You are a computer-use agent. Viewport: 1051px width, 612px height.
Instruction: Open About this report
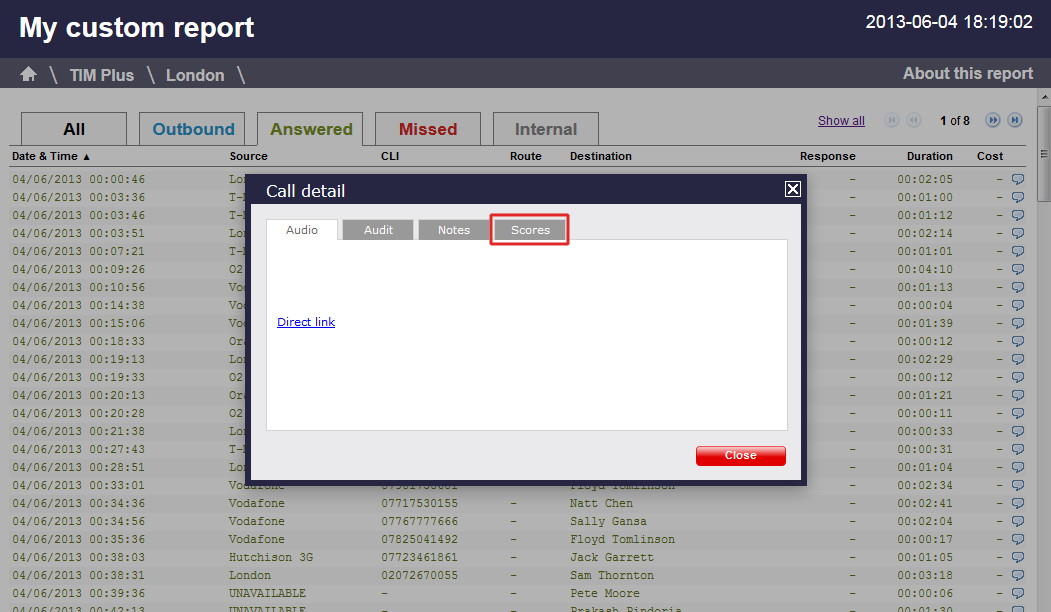click(x=967, y=74)
